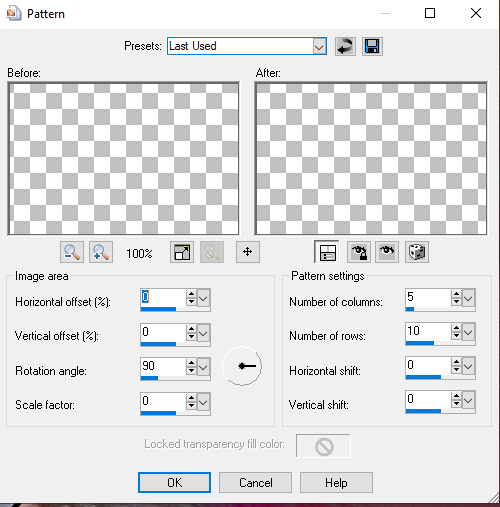This screenshot has height=507, width=500.
Task: Toggle the show previews panel icon
Action: [327, 252]
